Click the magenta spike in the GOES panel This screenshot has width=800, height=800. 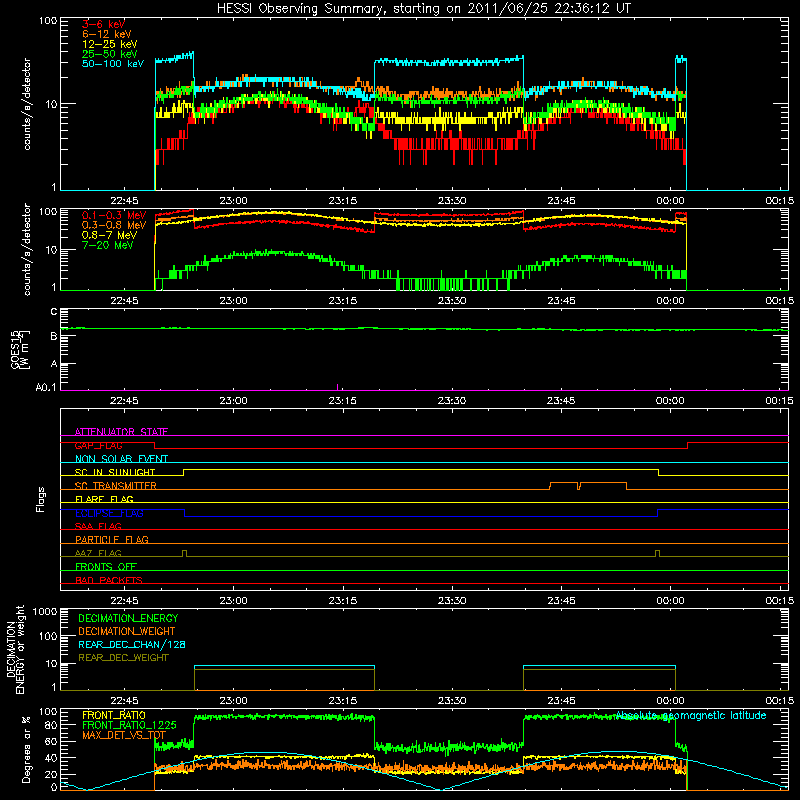[338, 387]
